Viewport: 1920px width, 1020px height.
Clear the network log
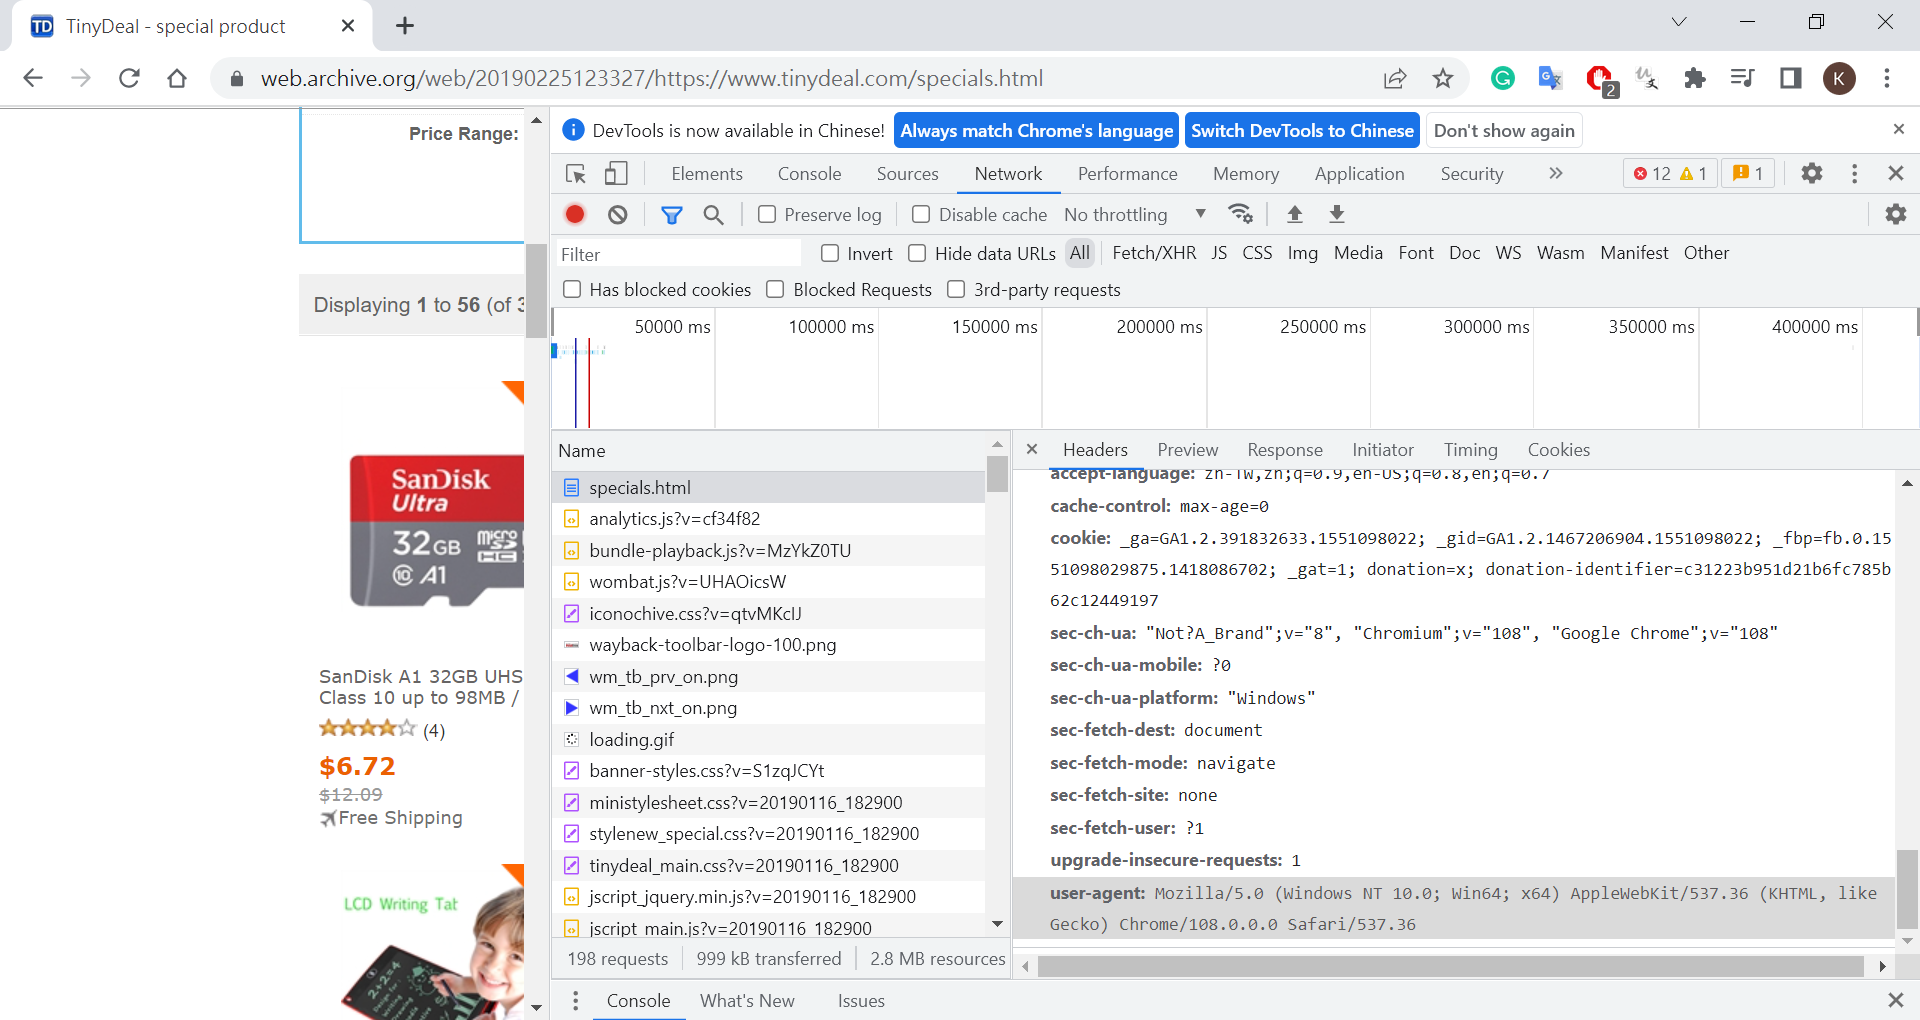(618, 214)
